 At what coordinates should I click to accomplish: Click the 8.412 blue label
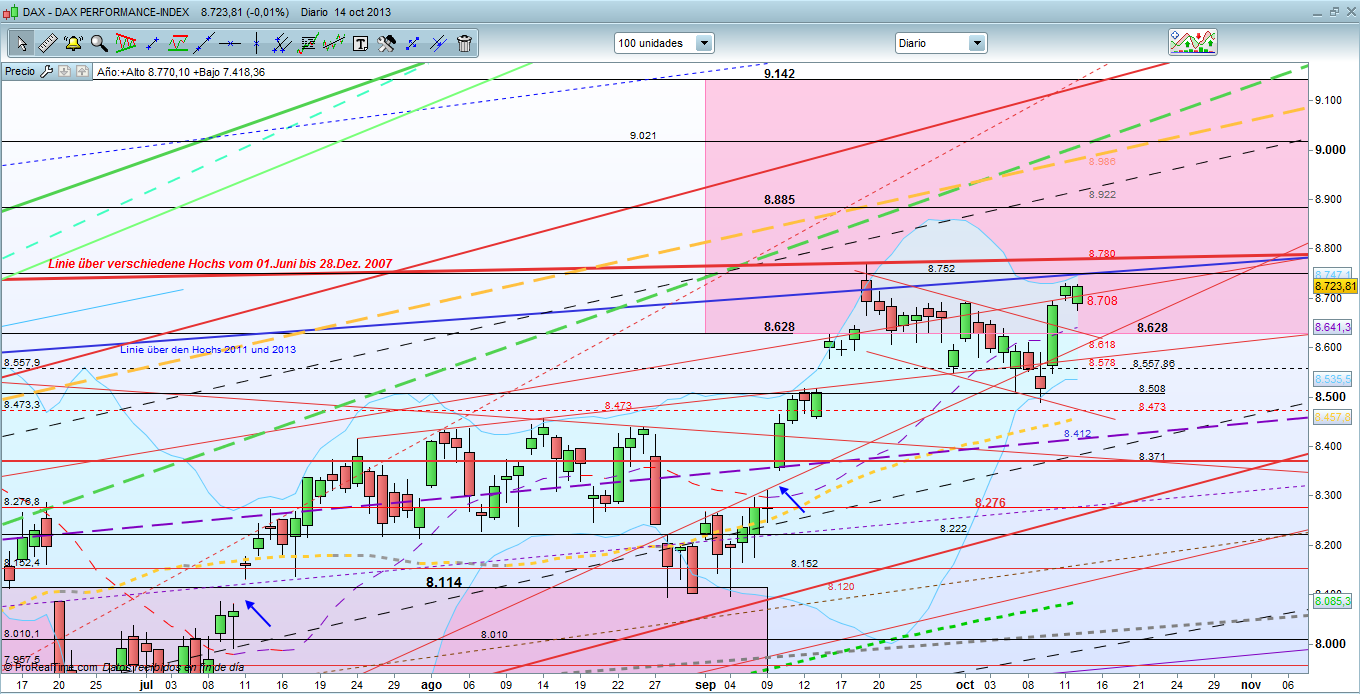pyautogui.click(x=1077, y=434)
